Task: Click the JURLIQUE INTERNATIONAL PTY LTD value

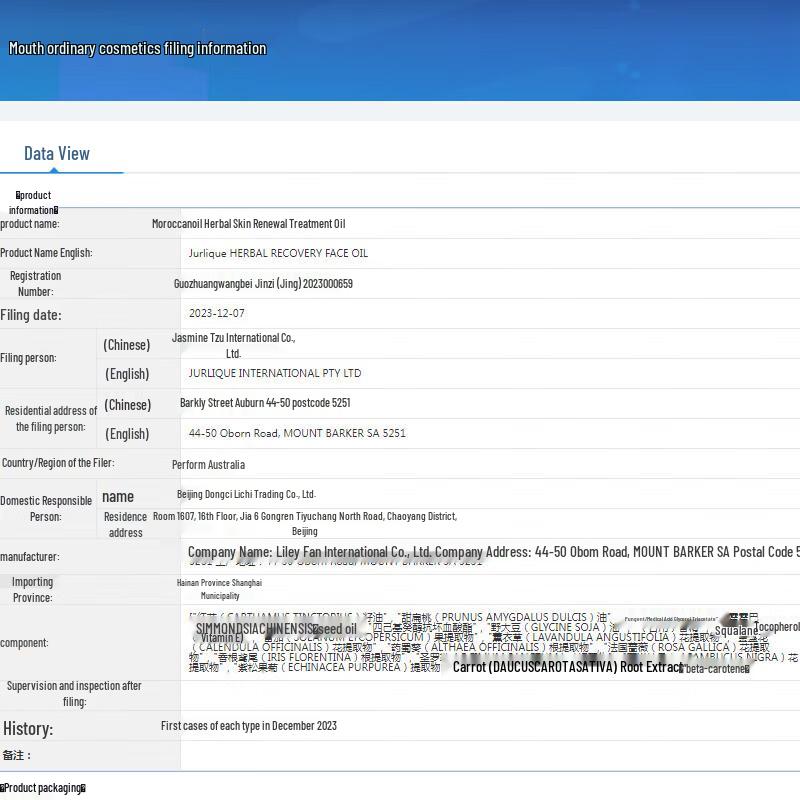Action: pos(275,373)
